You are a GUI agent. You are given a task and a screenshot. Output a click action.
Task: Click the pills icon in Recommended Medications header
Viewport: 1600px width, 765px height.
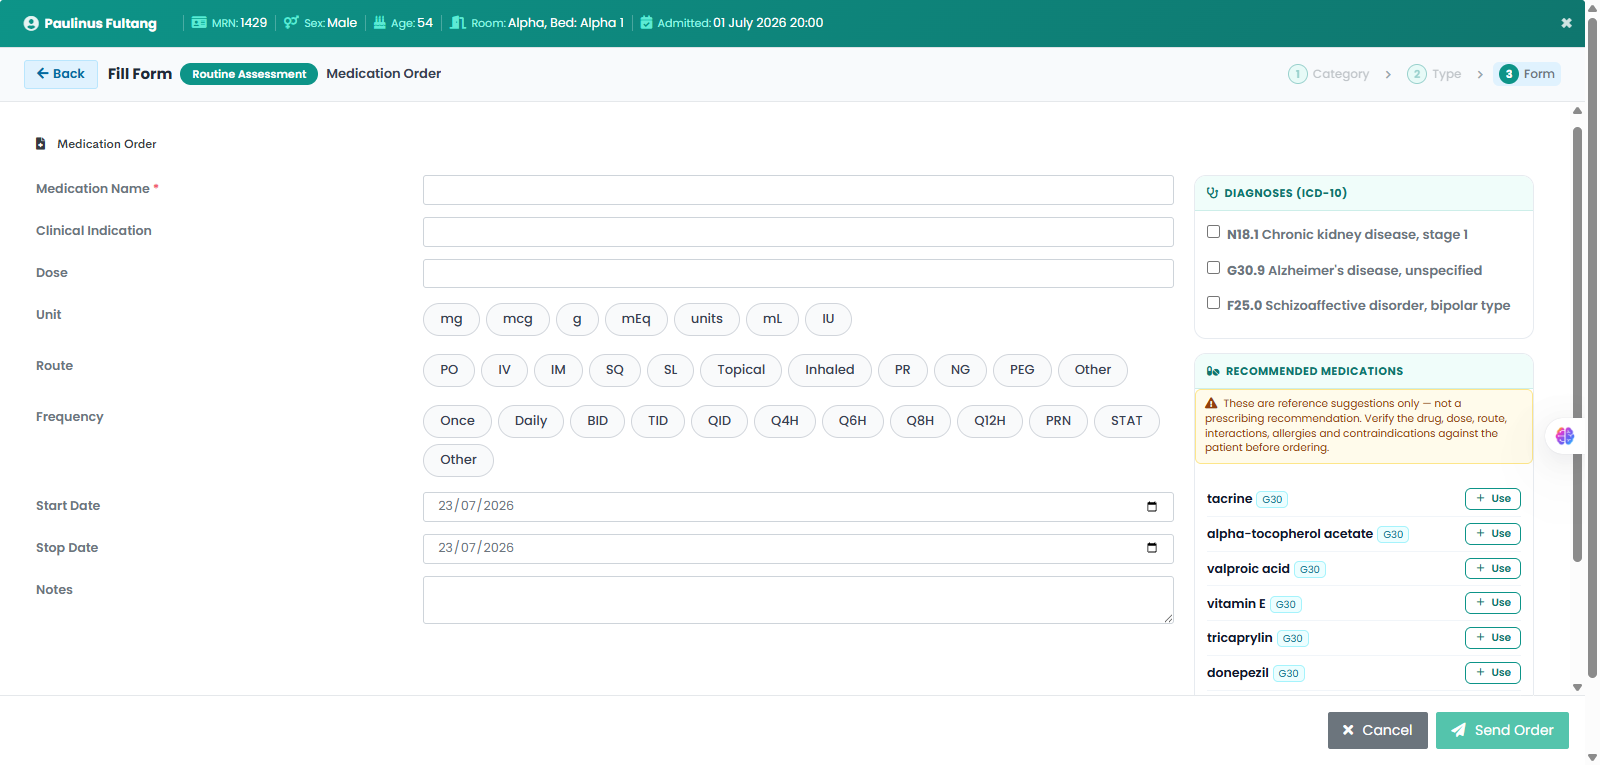coord(1213,371)
